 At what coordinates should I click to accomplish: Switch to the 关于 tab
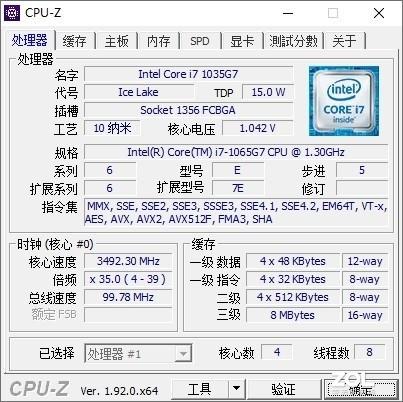345,41
